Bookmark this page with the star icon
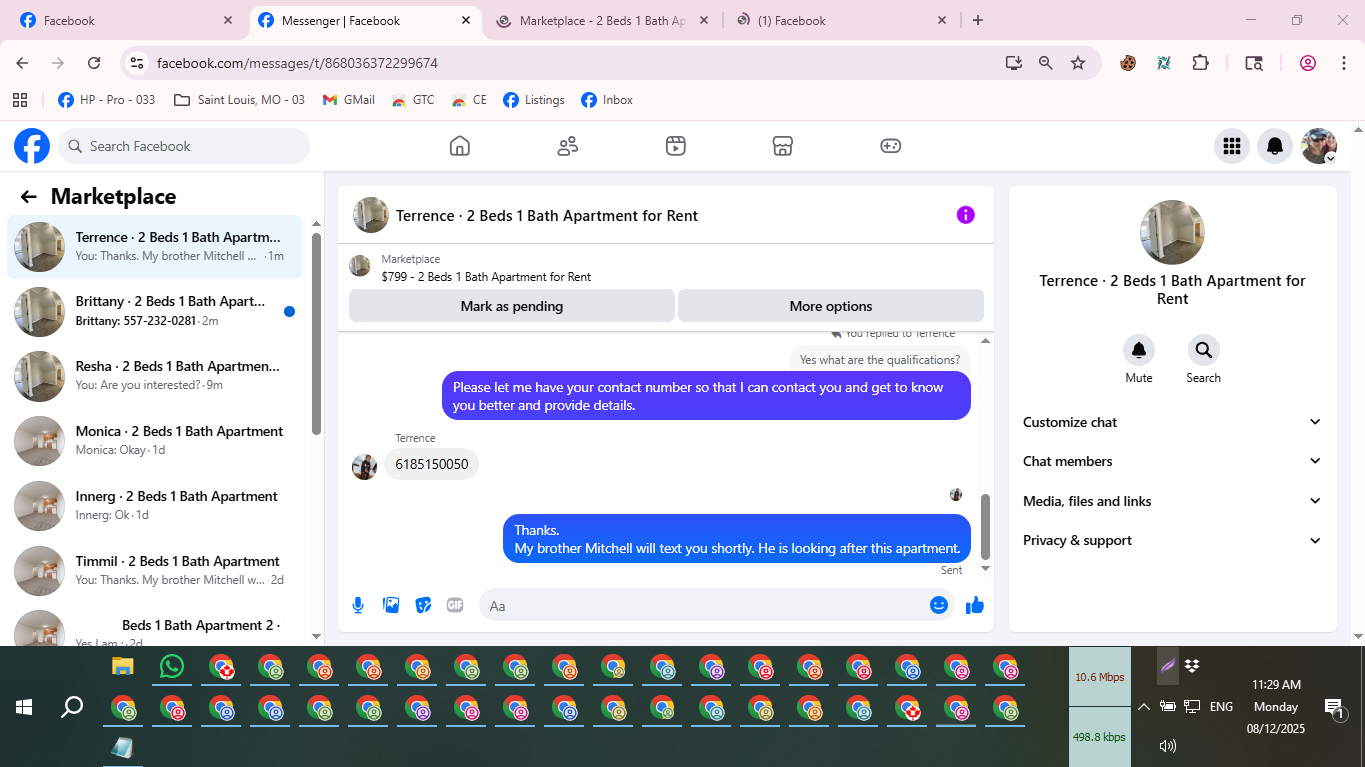This screenshot has height=767, width=1365. pyautogui.click(x=1078, y=63)
